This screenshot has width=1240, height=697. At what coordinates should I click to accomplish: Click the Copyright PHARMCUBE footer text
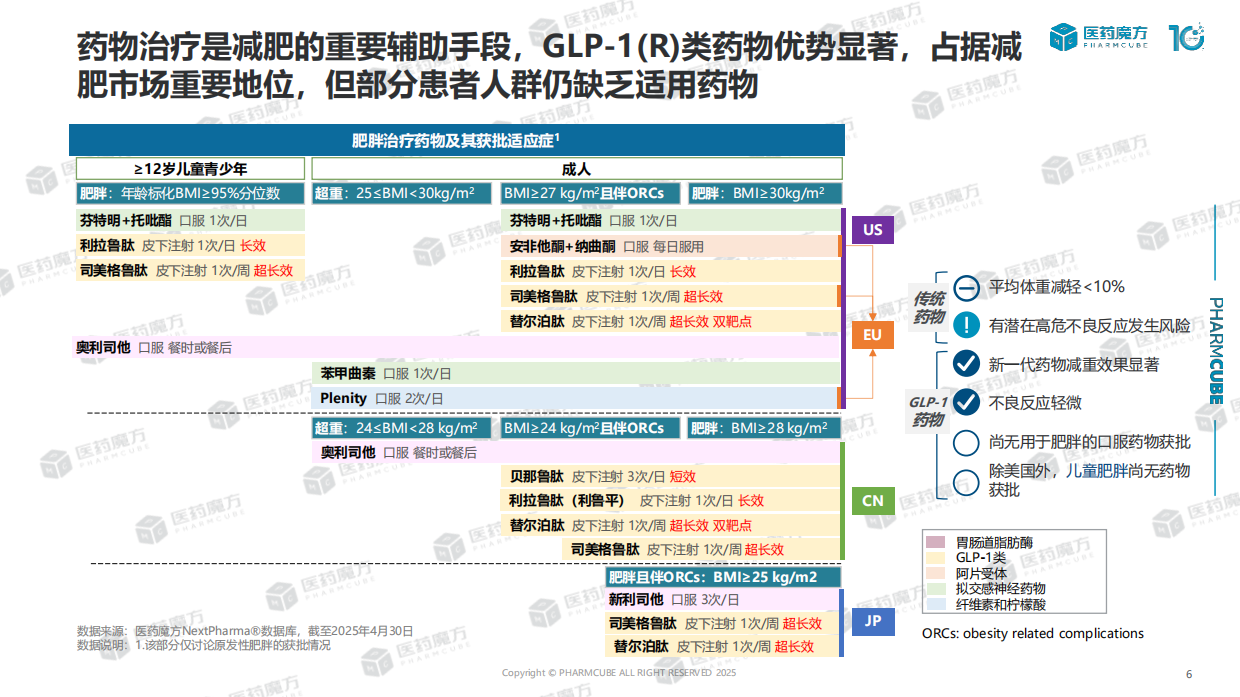pyautogui.click(x=619, y=674)
